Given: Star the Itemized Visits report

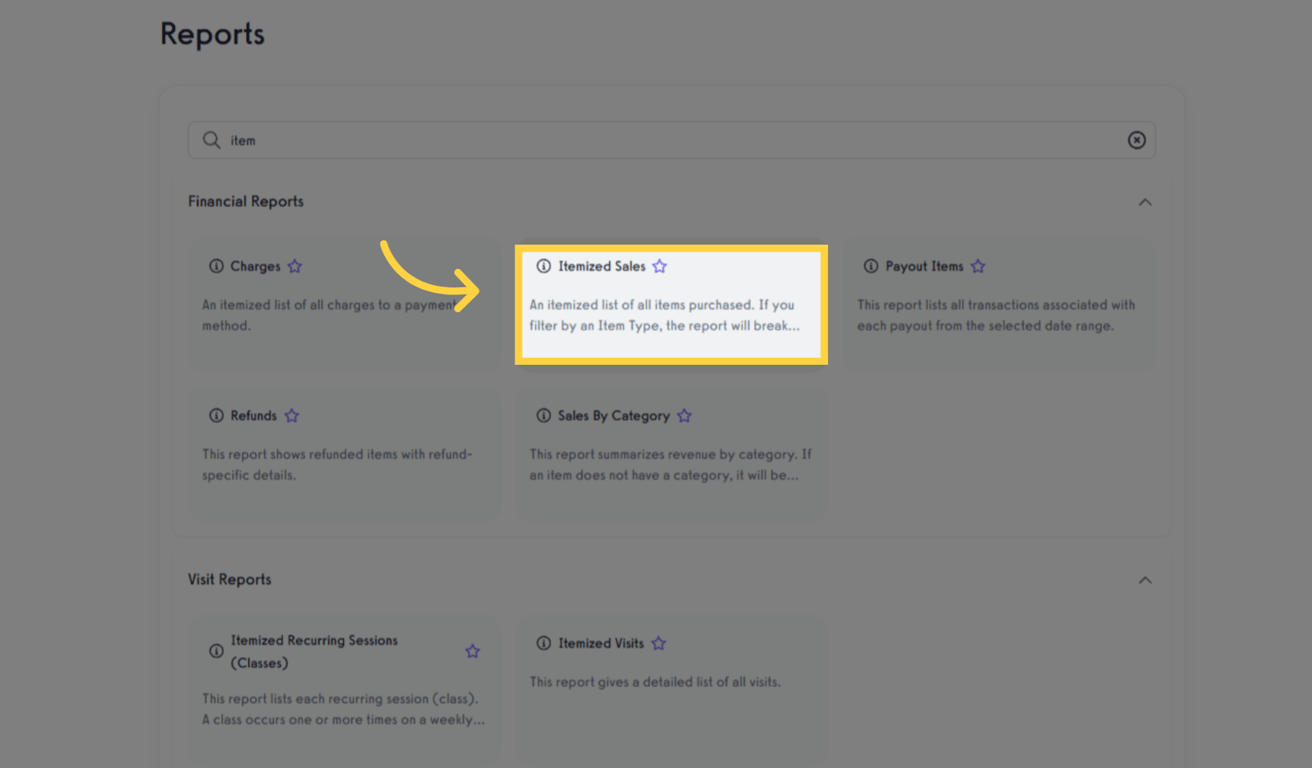Looking at the screenshot, I should tap(658, 643).
